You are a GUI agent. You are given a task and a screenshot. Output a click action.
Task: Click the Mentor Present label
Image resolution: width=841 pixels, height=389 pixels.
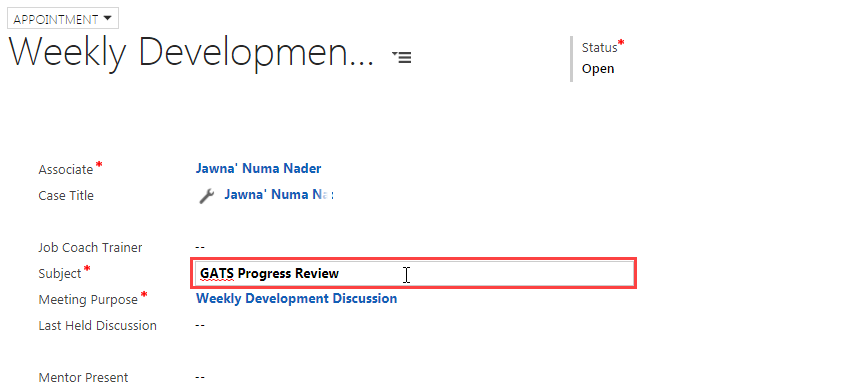tap(83, 378)
